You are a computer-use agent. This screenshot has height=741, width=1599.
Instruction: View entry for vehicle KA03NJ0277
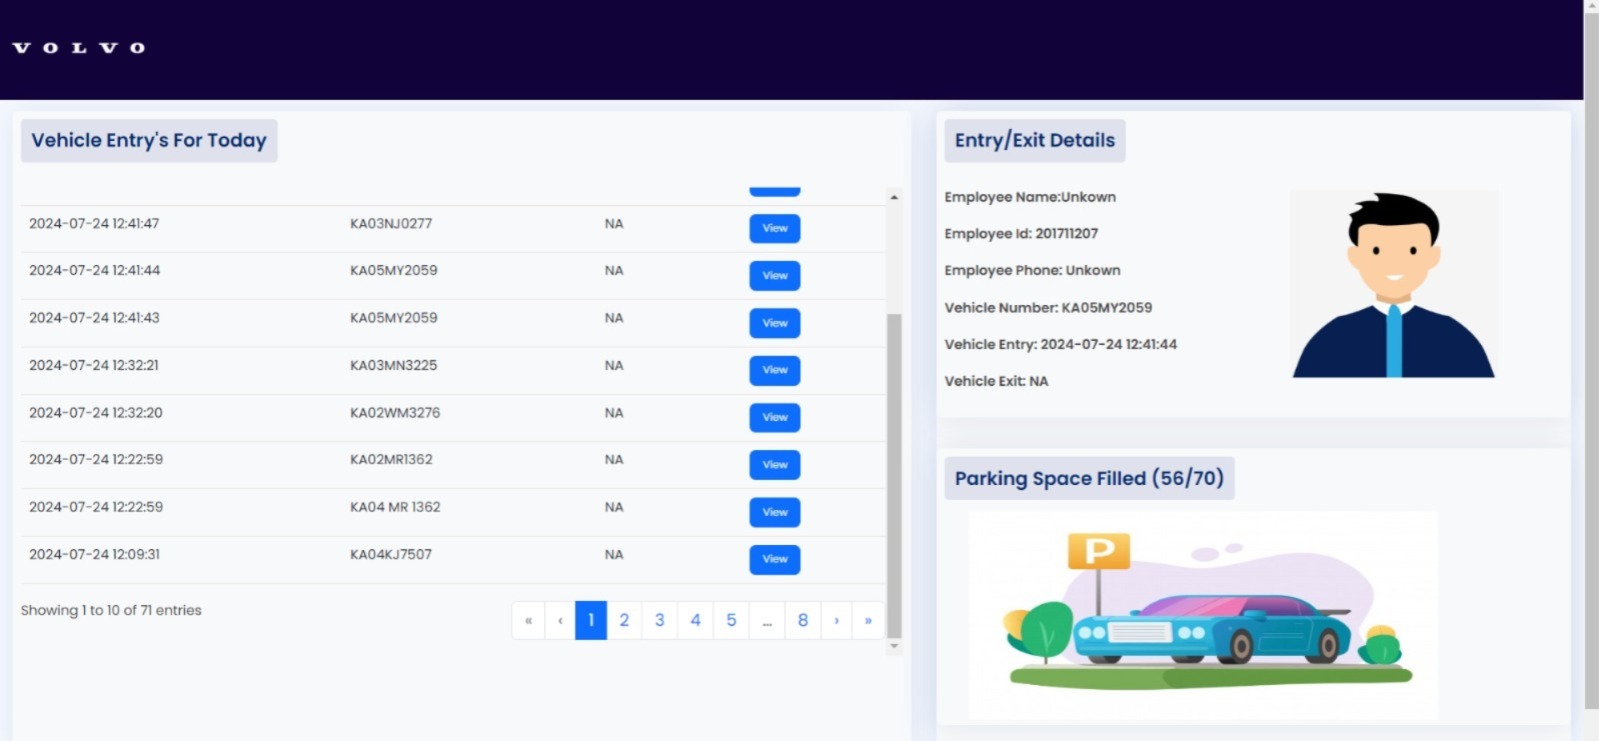pos(774,228)
